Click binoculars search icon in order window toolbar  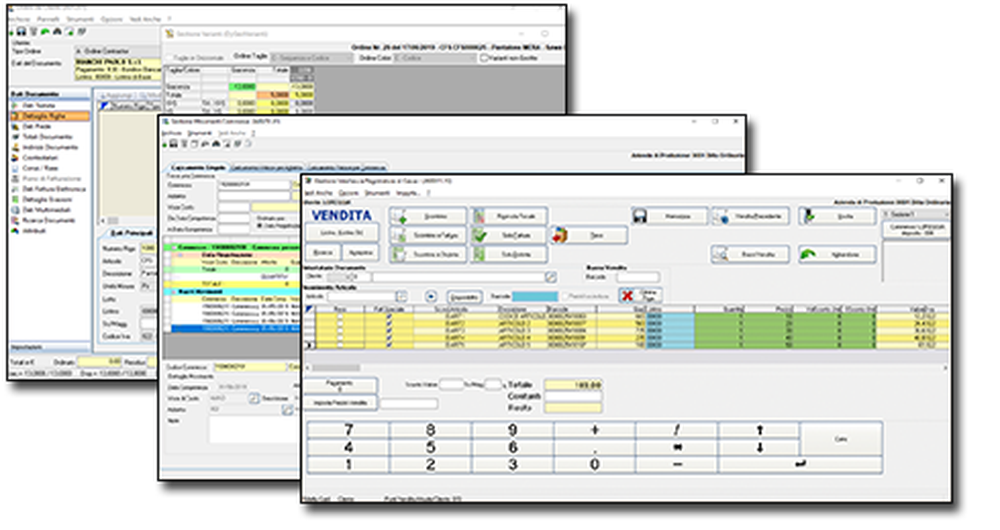pos(57,31)
